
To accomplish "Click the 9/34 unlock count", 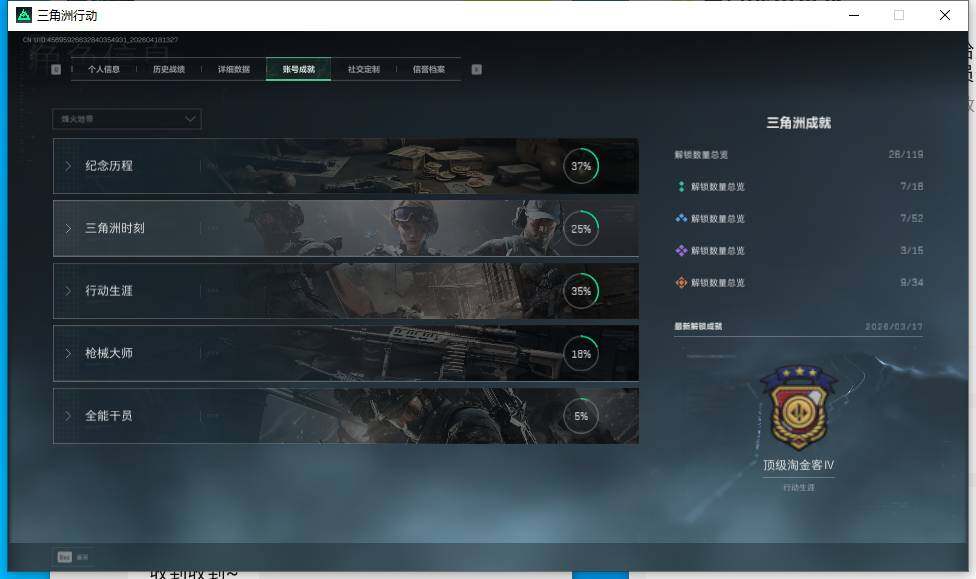I will 911,283.
